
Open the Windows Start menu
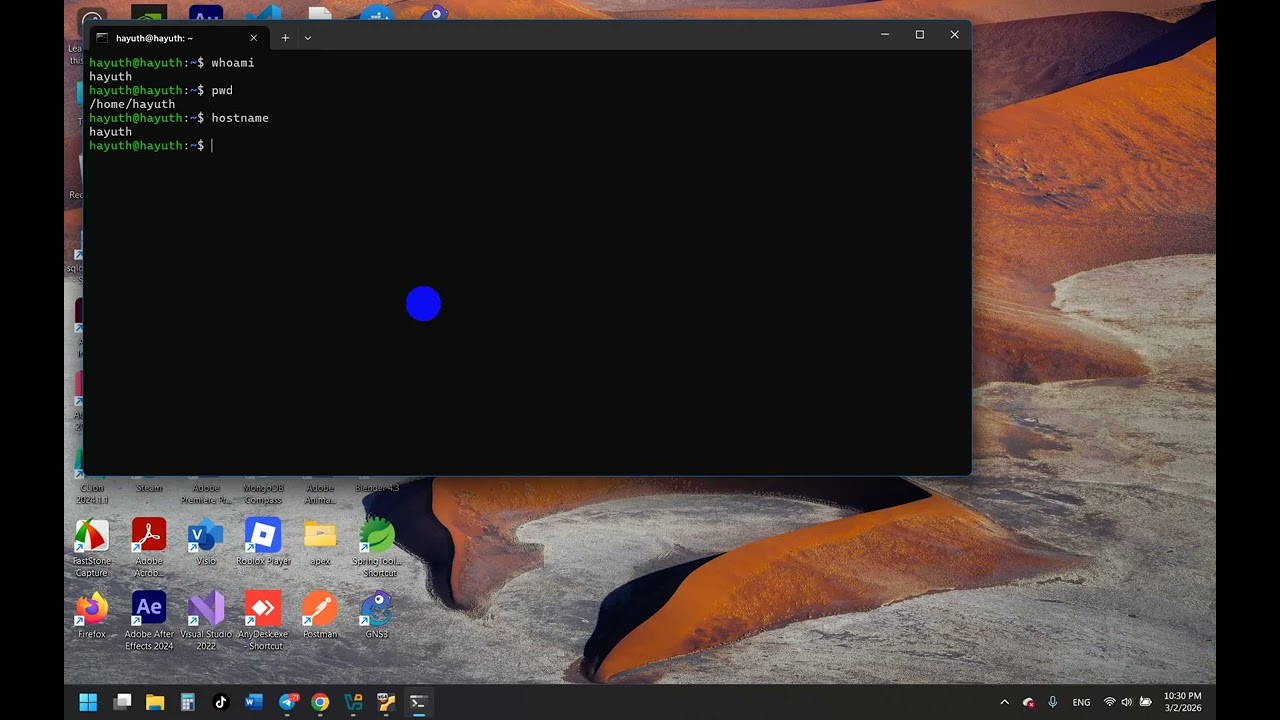point(88,702)
